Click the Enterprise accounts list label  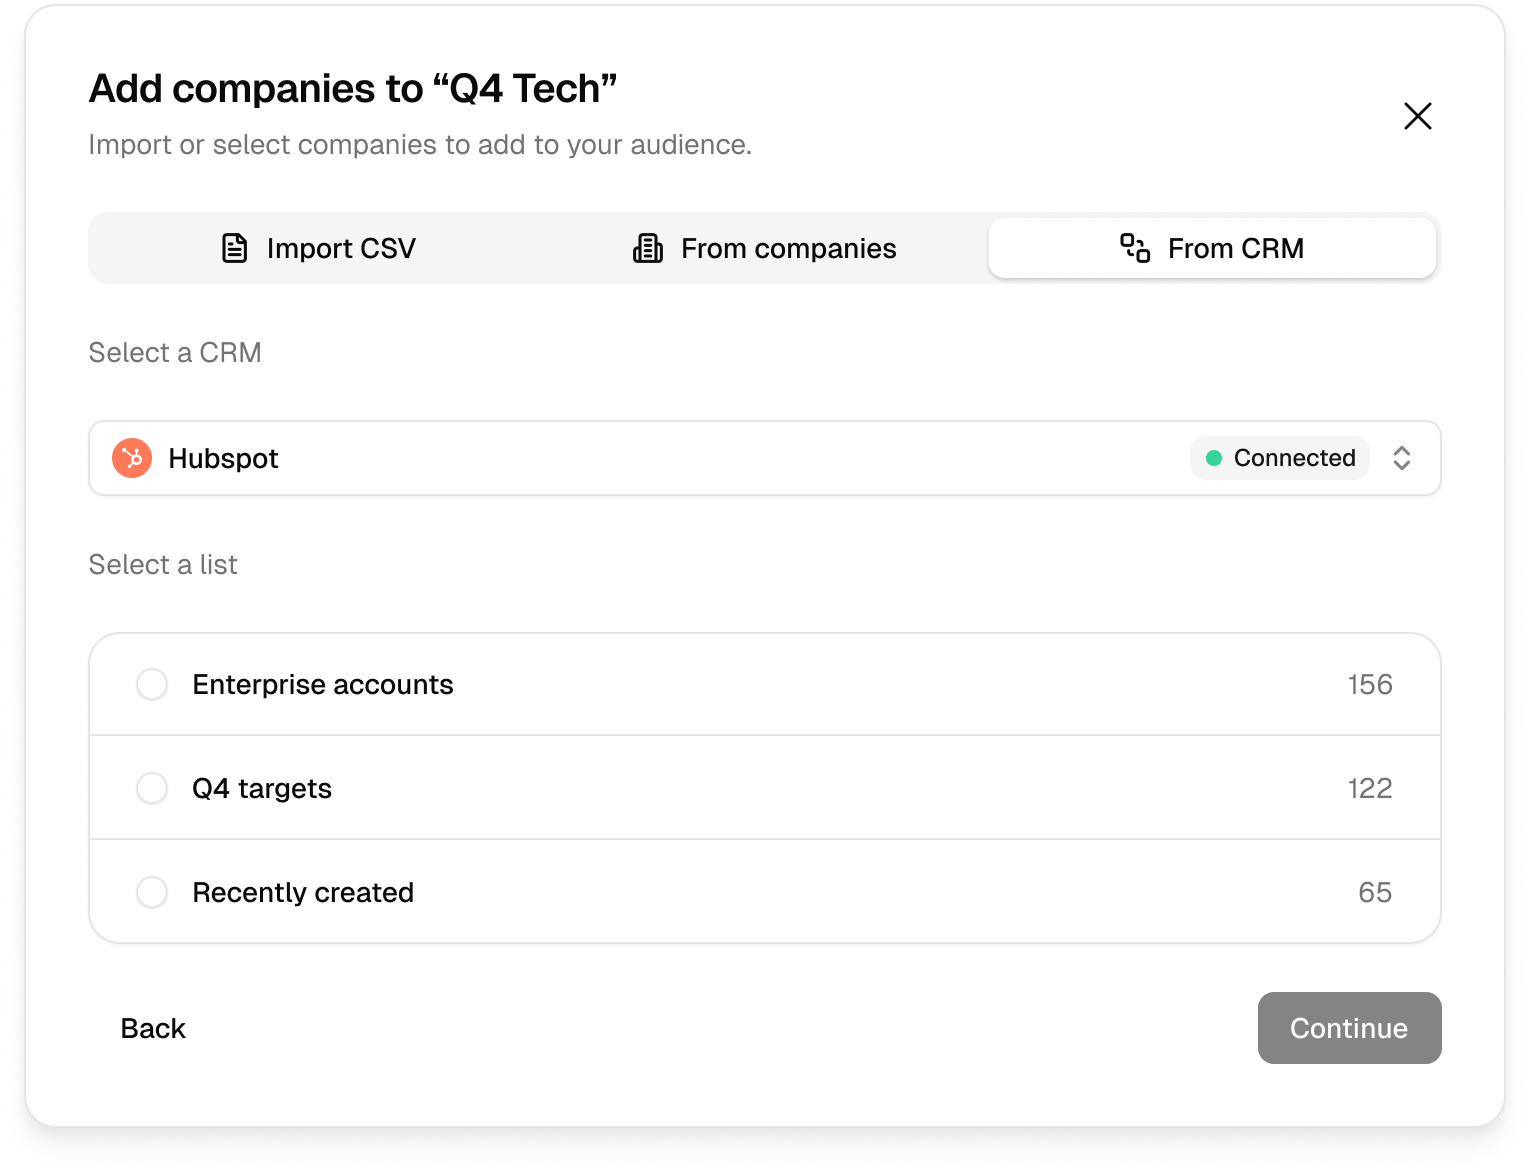point(323,684)
